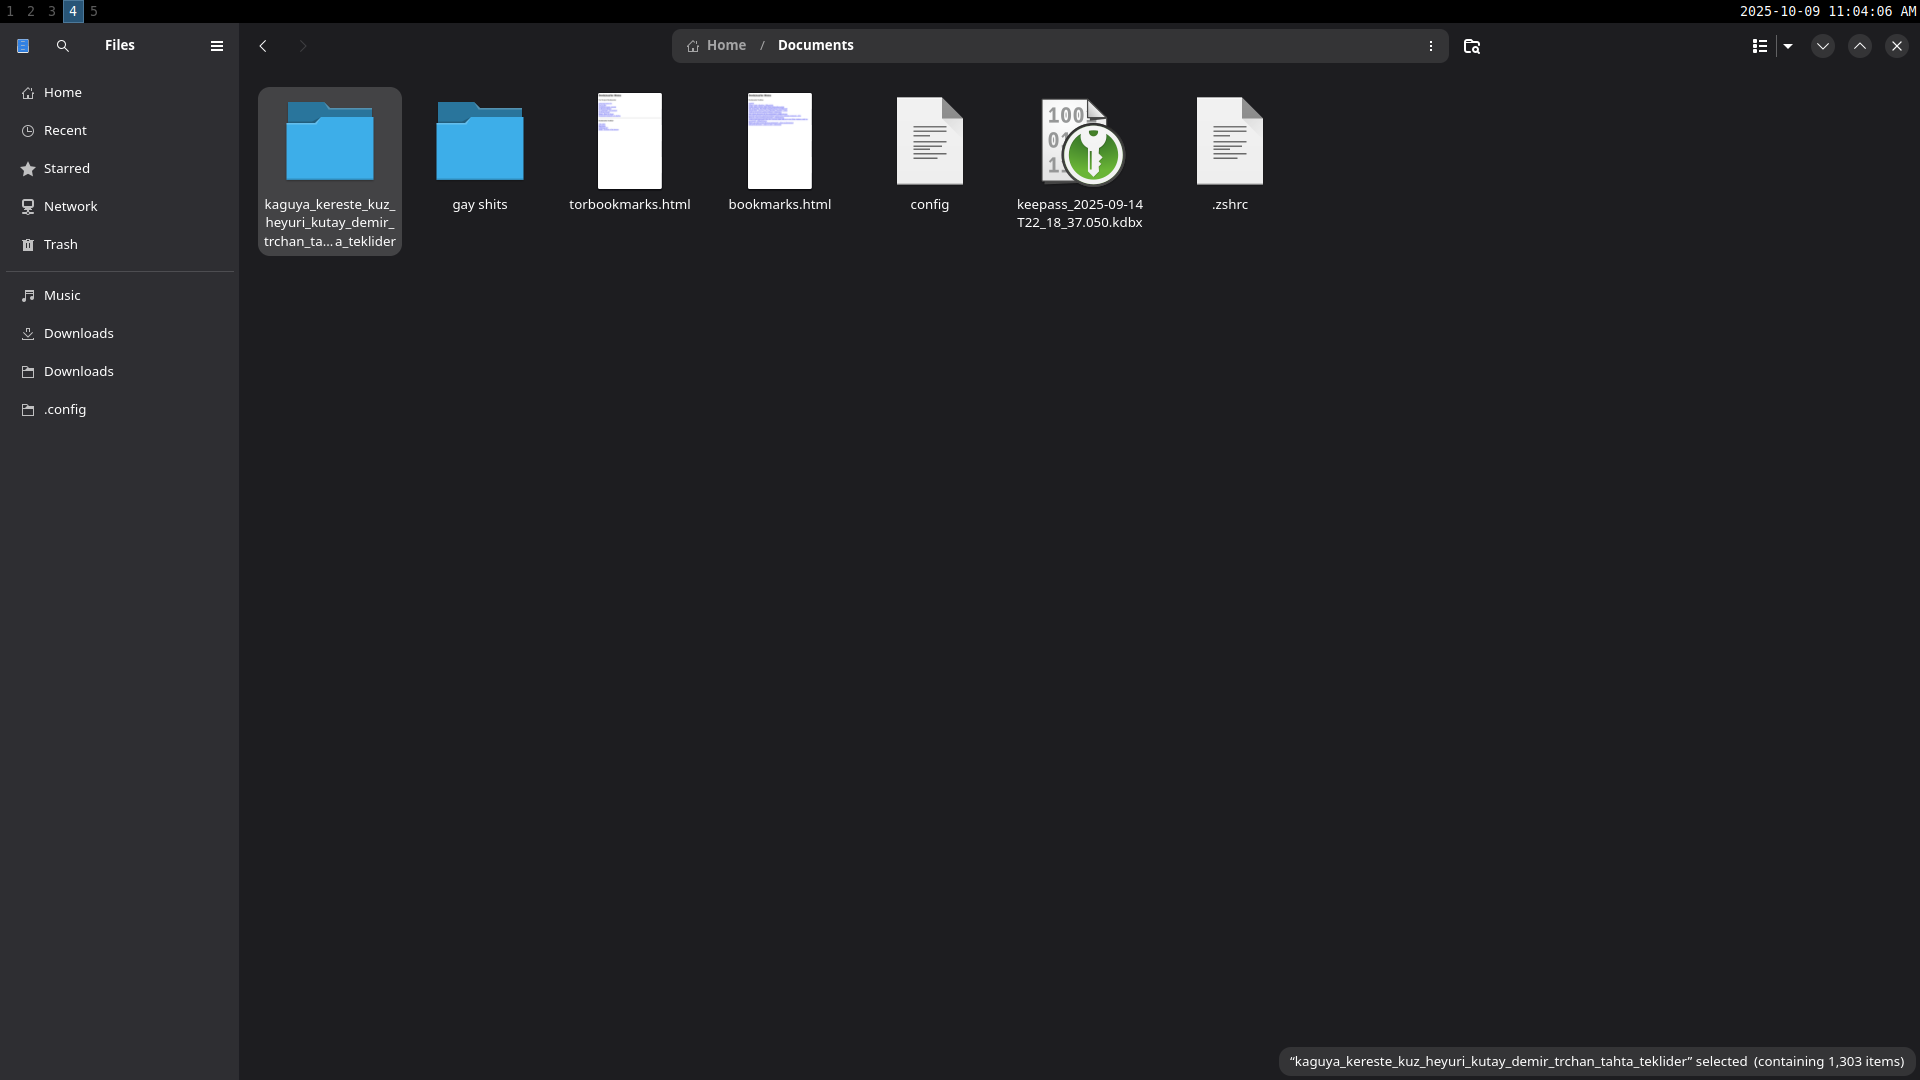Viewport: 1920px width, 1080px height.
Task: Click the search everywhere folder icon
Action: pyautogui.click(x=1471, y=46)
